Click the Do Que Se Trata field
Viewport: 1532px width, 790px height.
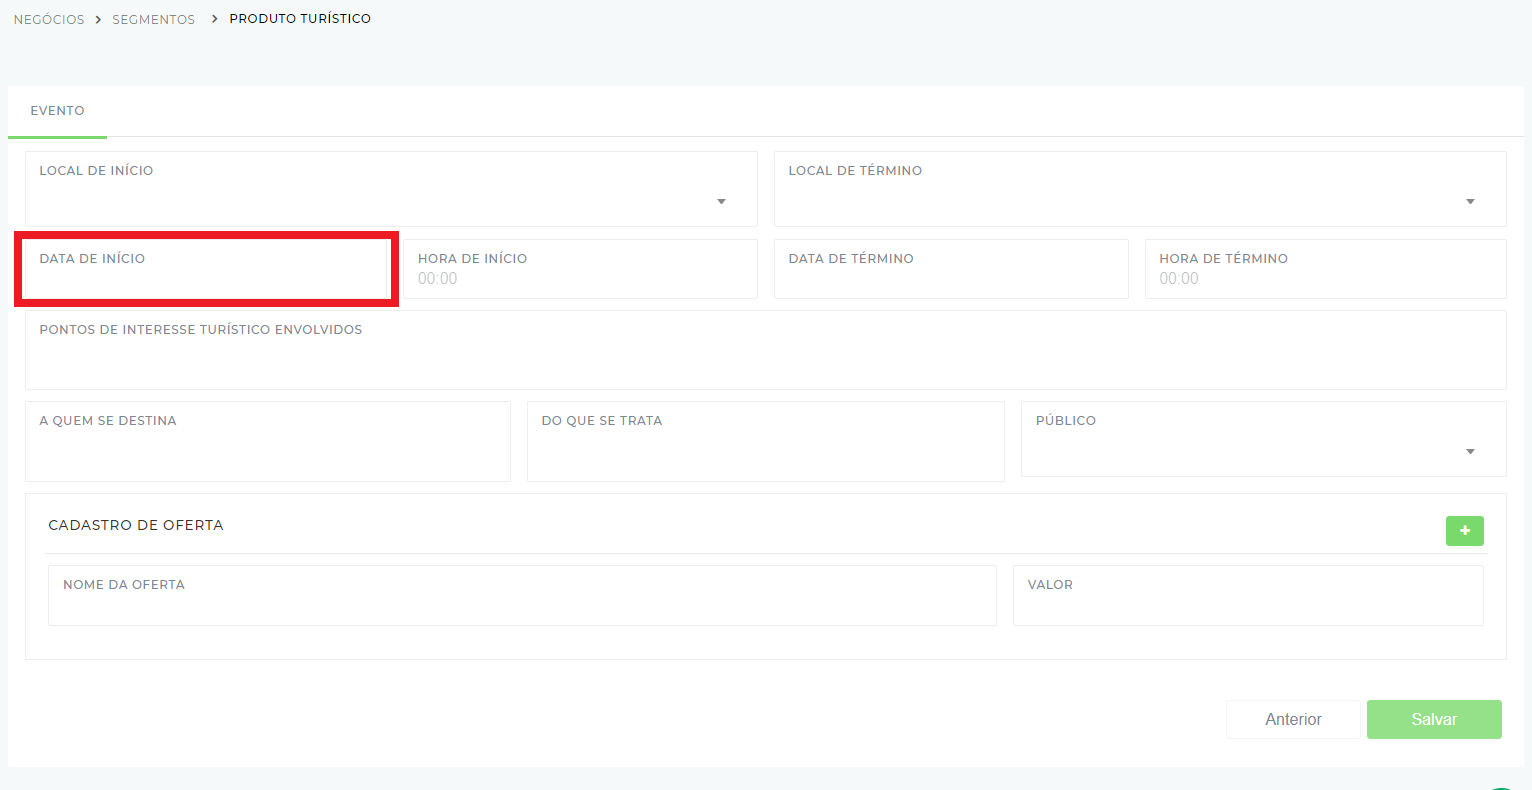[766, 441]
